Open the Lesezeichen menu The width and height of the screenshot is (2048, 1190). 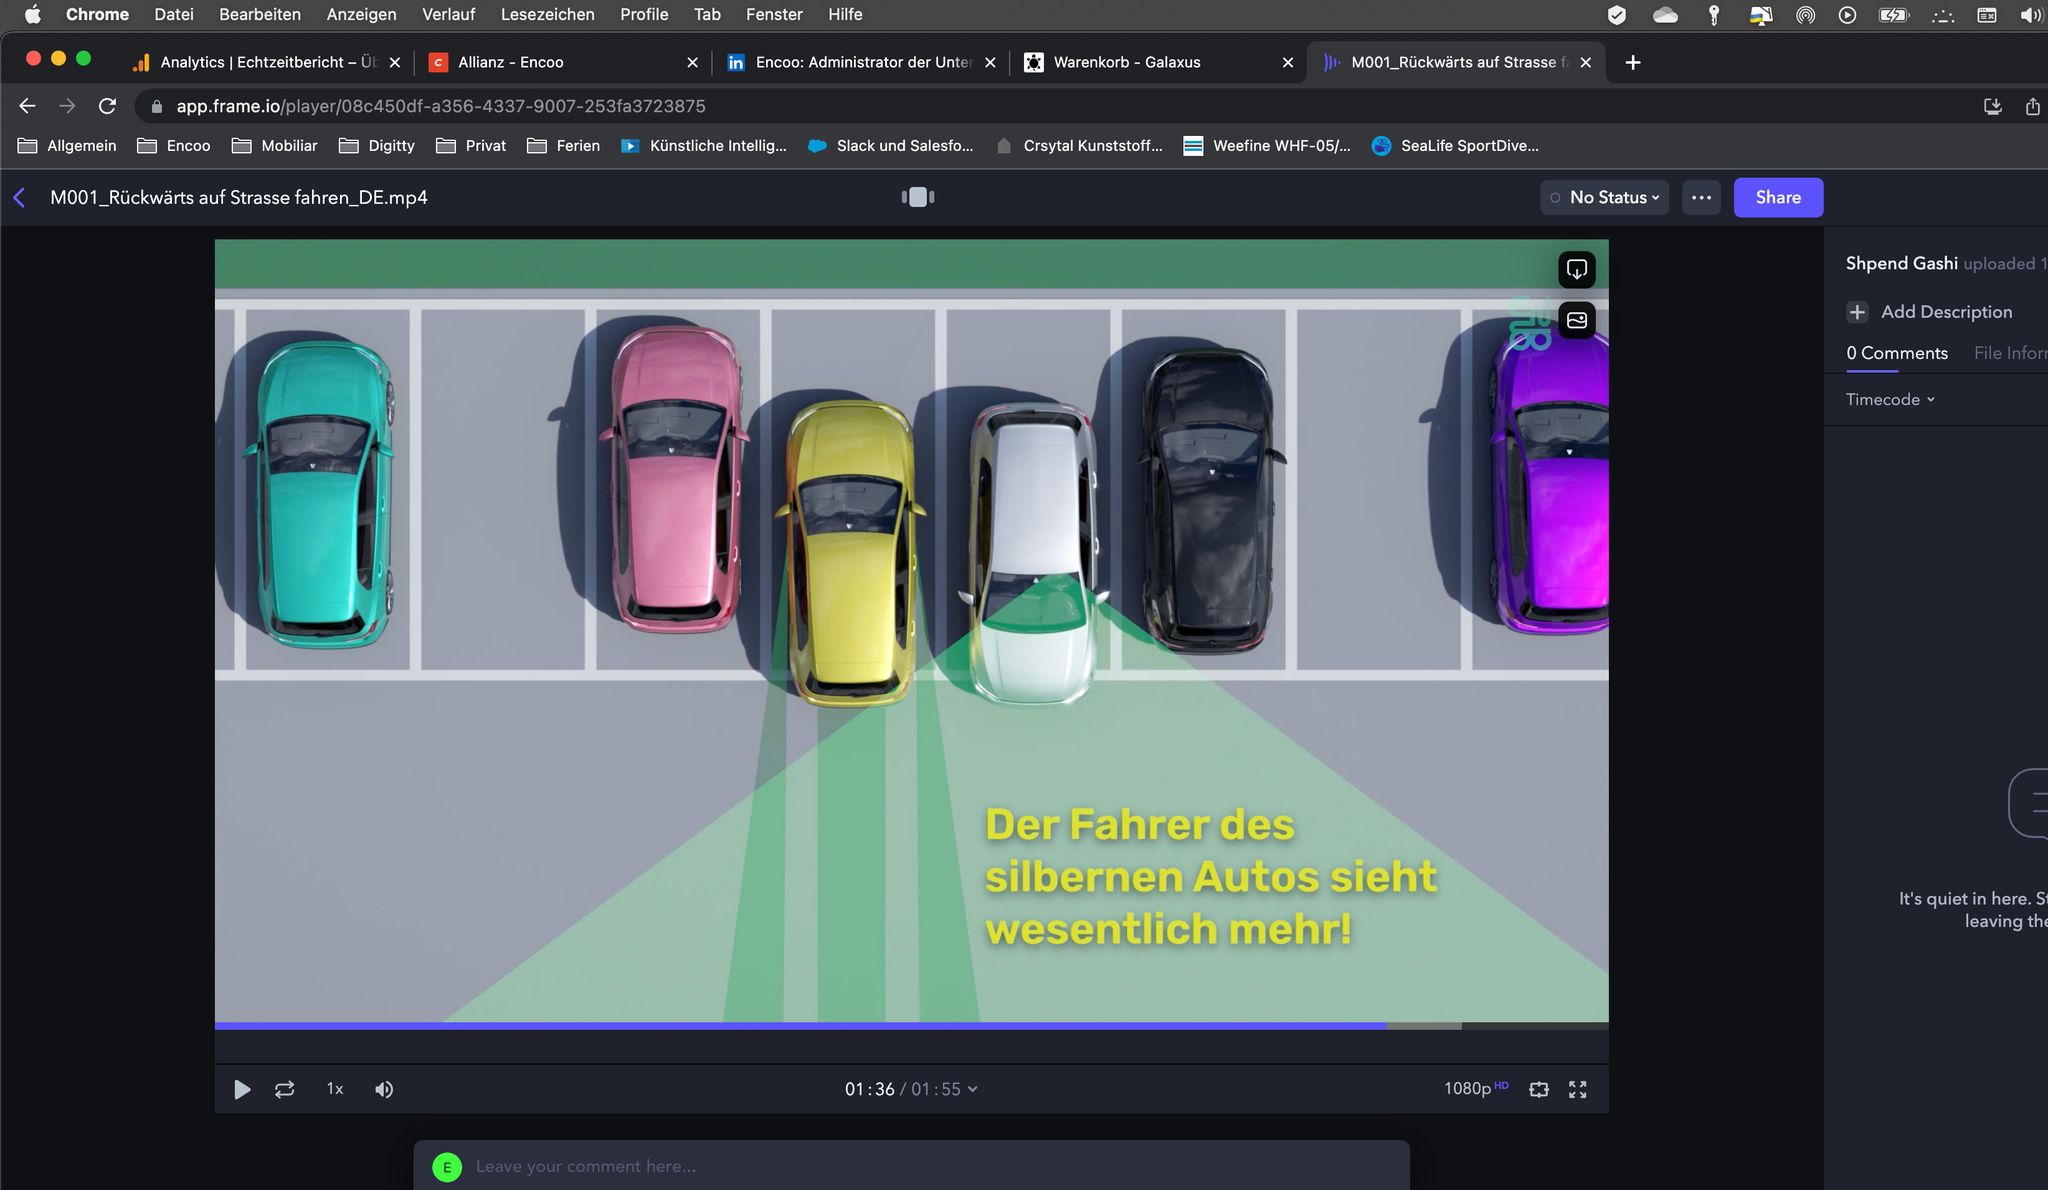[x=547, y=14]
